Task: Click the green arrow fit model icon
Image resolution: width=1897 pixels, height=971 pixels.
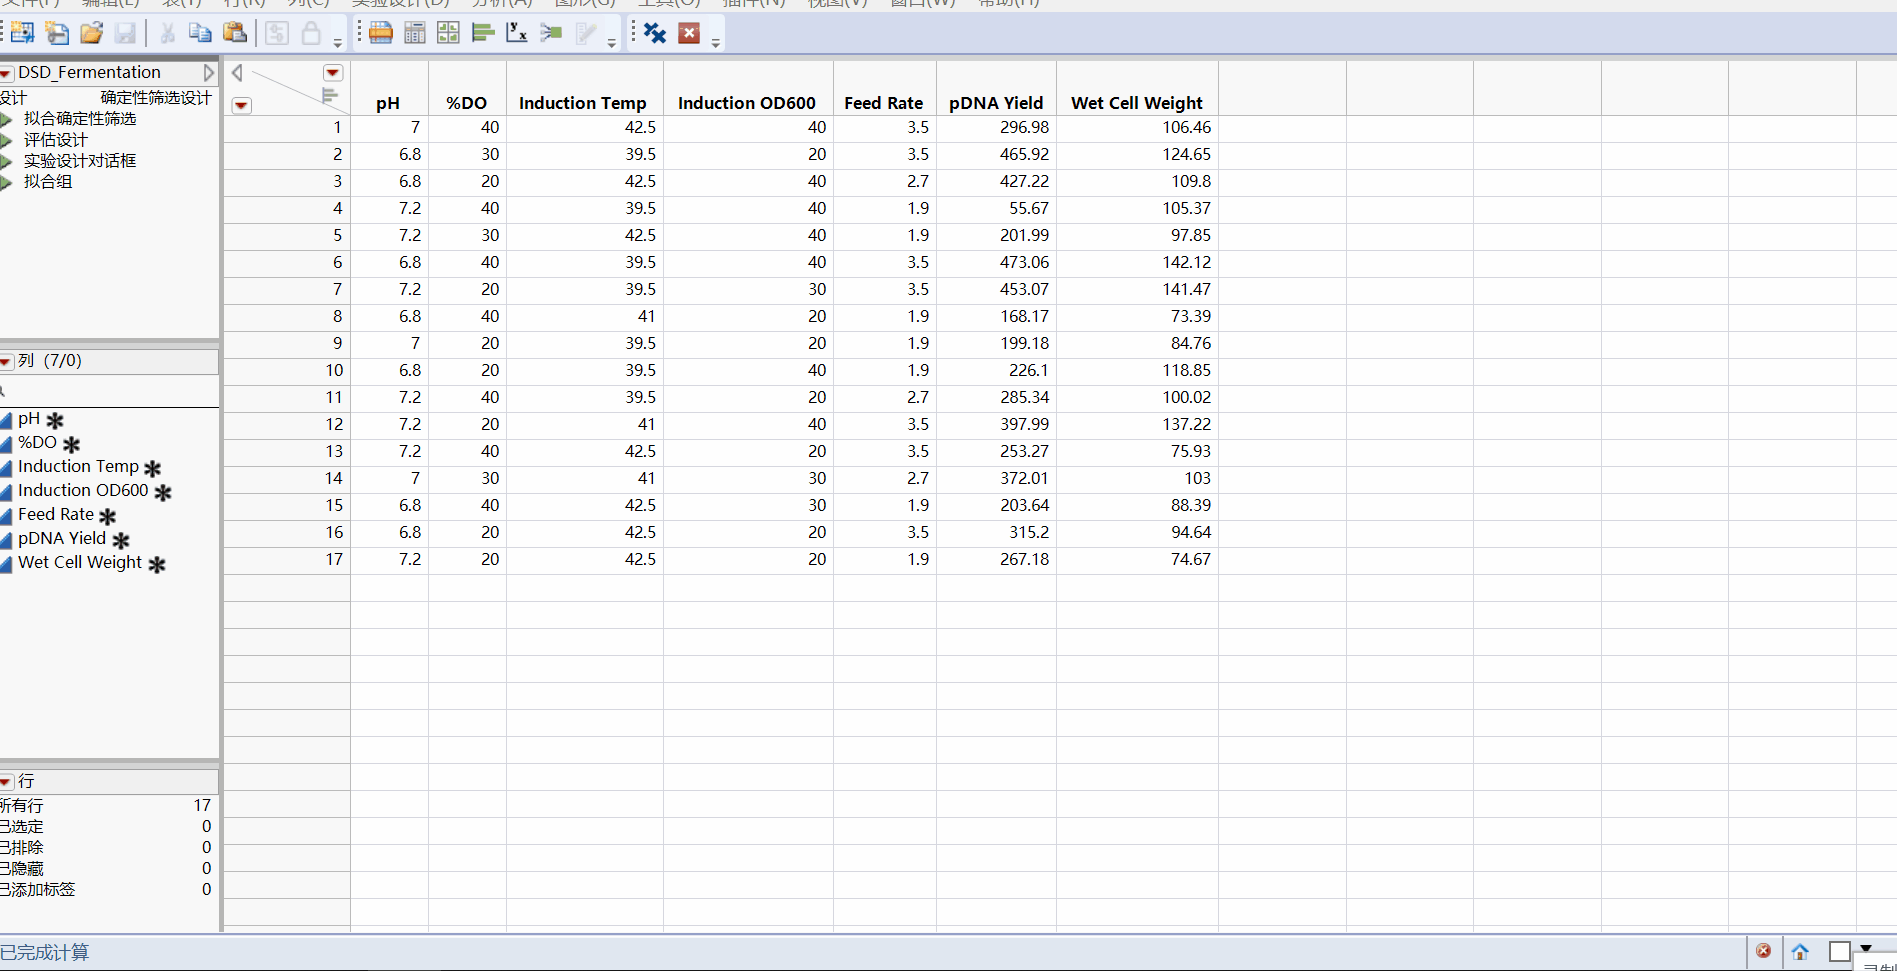Action: click(x=551, y=33)
